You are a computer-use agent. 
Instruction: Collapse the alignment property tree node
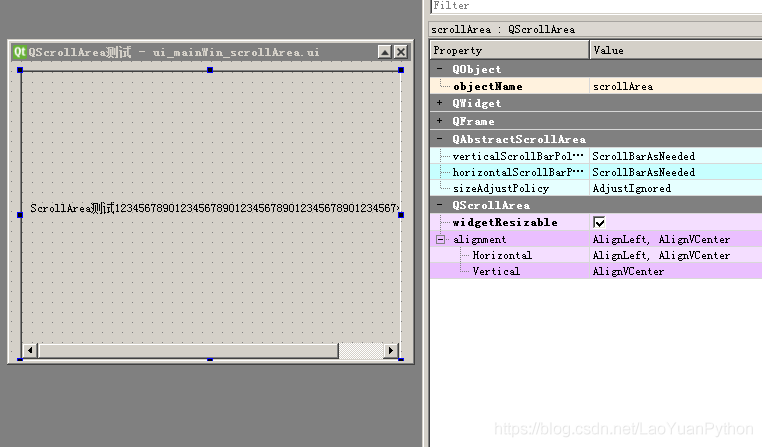click(x=440, y=240)
